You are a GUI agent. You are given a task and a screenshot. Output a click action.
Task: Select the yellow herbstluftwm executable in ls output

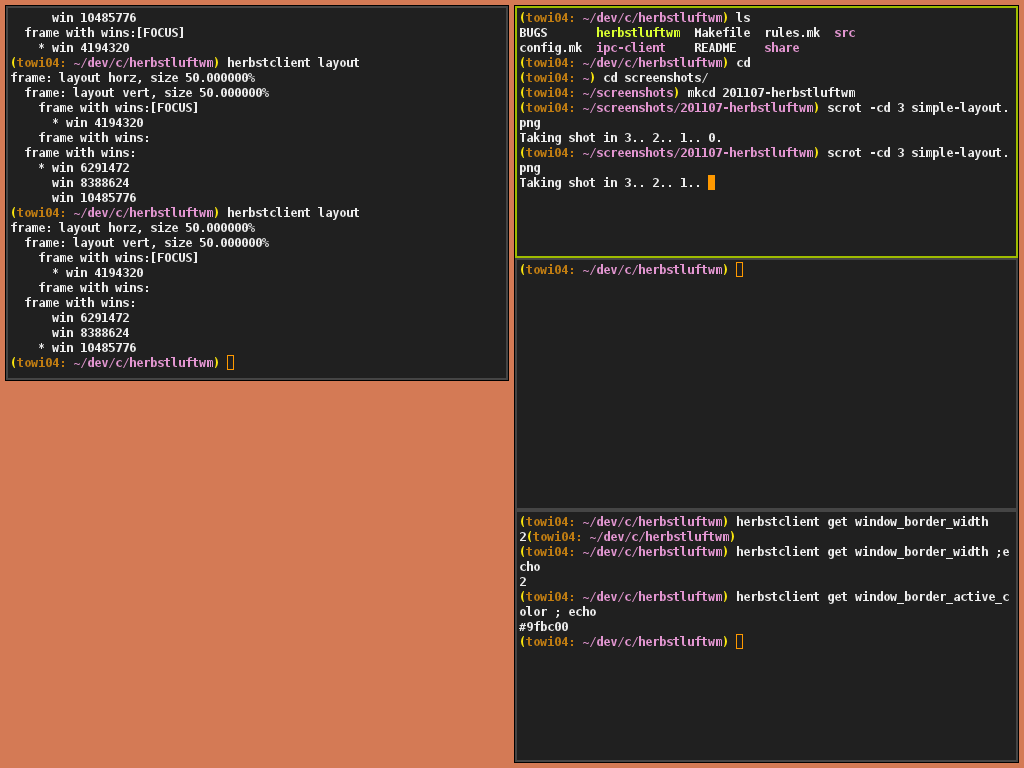point(638,33)
